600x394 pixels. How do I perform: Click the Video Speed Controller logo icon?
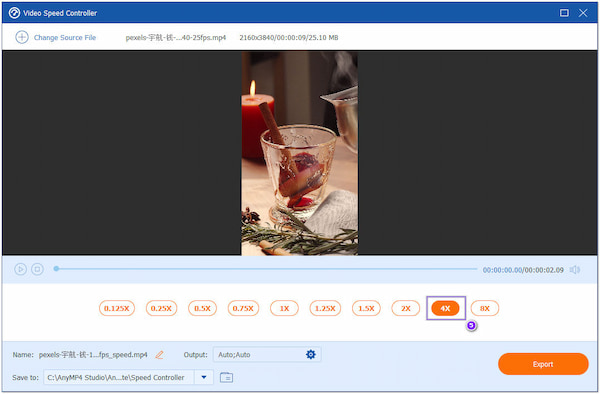[14, 13]
